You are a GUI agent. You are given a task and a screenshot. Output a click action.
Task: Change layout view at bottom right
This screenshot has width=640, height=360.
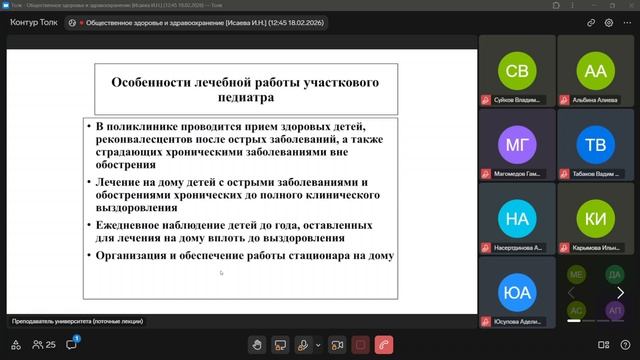coord(604,345)
